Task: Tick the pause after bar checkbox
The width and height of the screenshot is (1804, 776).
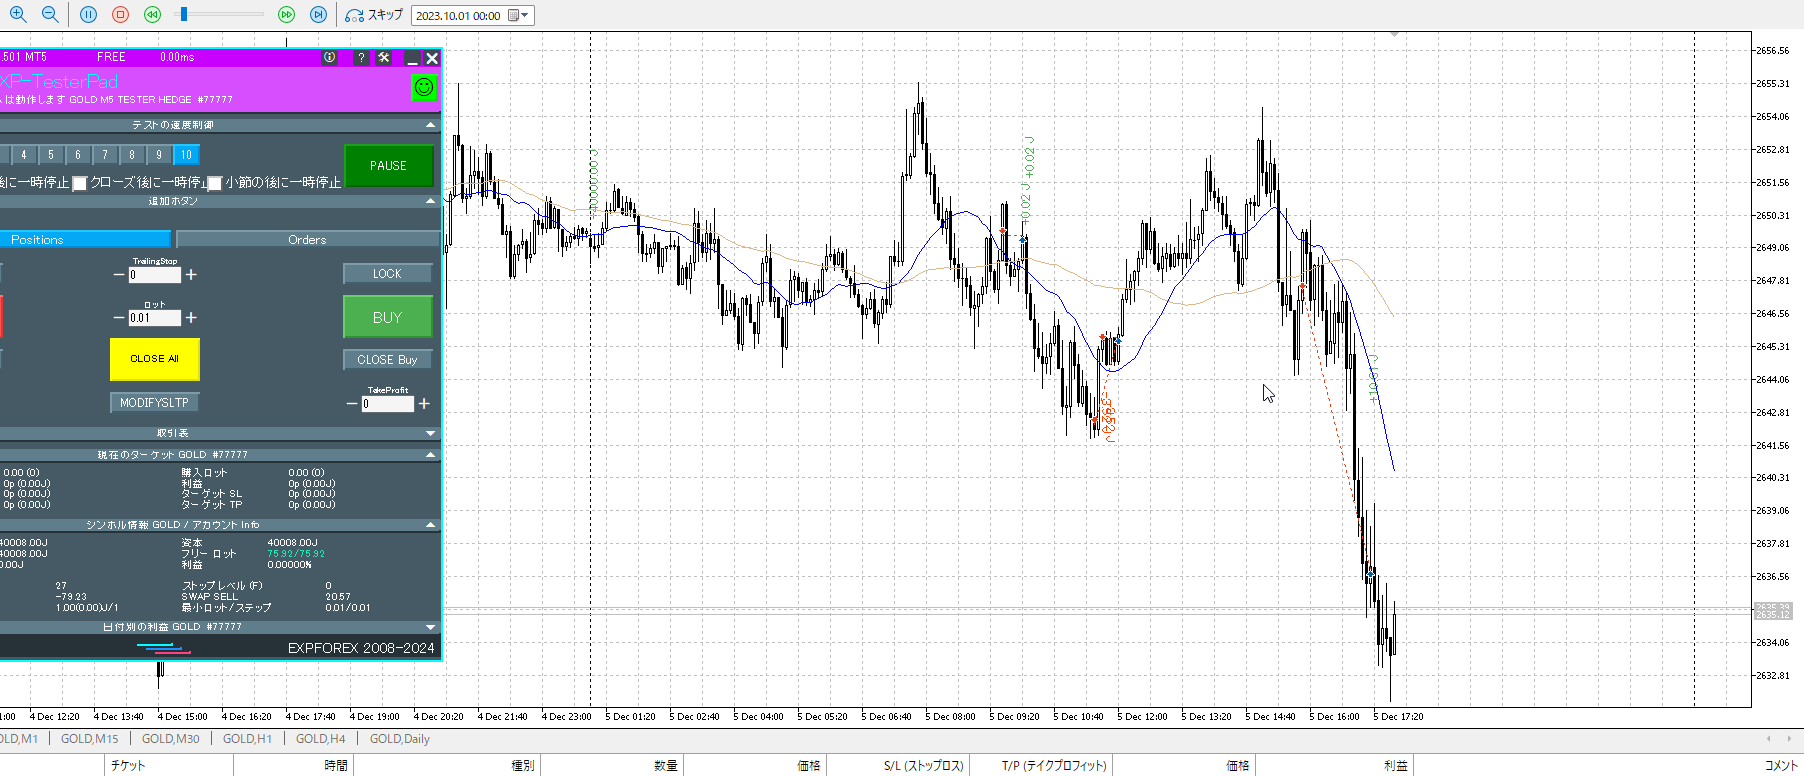Action: [214, 183]
